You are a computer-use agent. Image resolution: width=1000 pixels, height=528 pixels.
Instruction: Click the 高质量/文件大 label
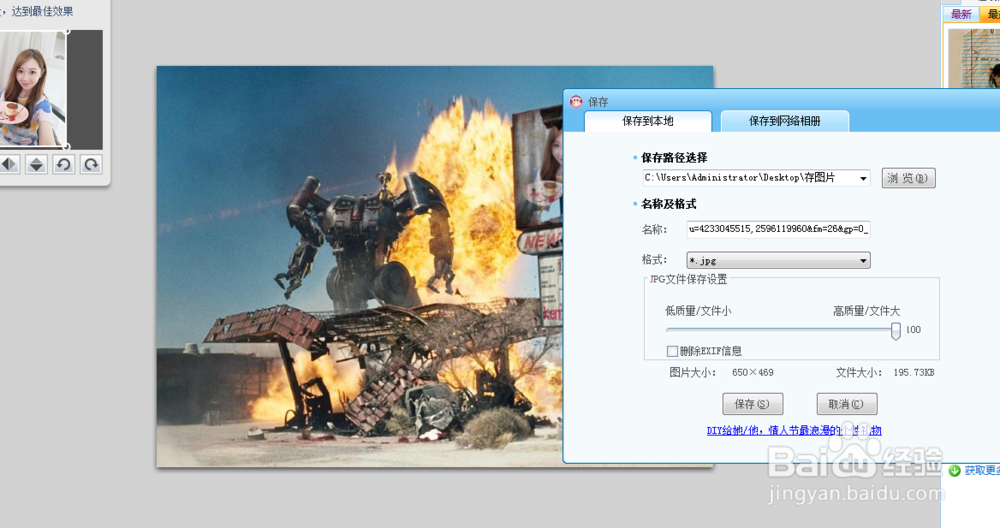coord(866,311)
